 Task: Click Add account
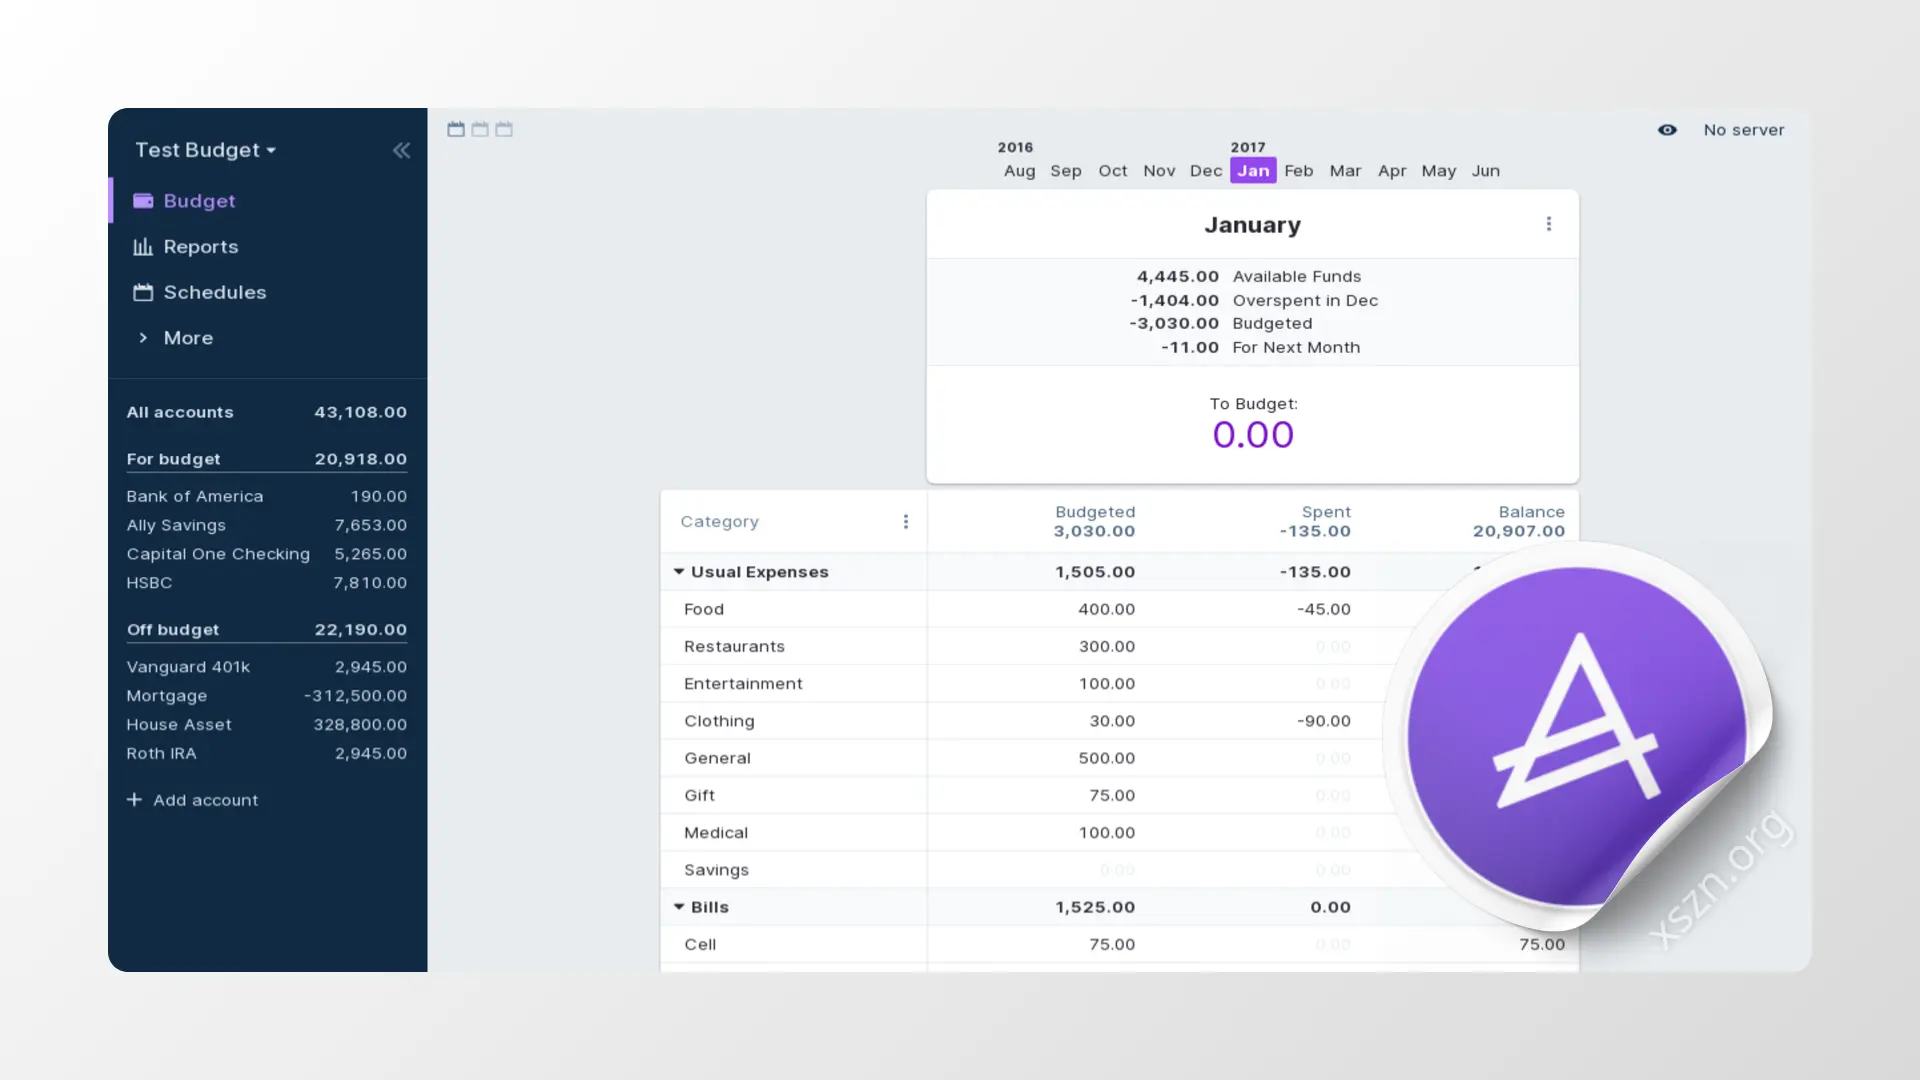(x=192, y=800)
